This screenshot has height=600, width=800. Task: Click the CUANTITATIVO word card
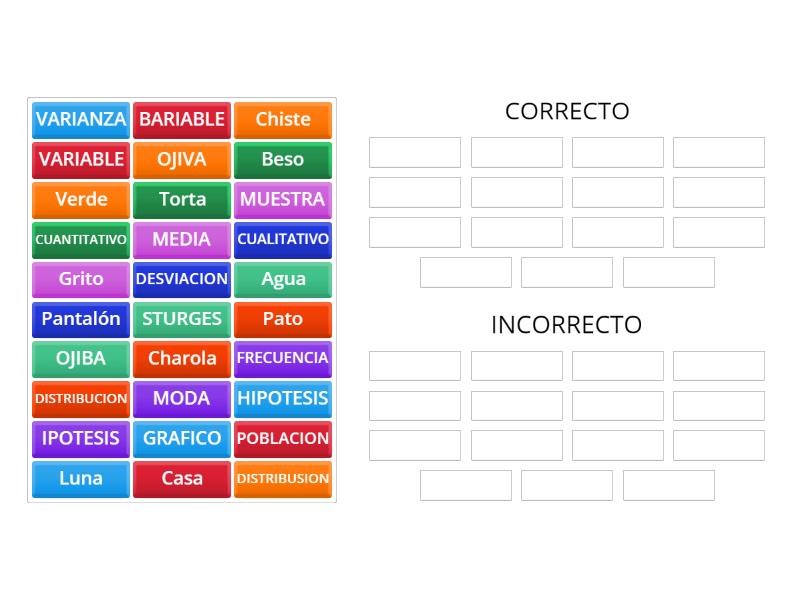click(x=80, y=240)
